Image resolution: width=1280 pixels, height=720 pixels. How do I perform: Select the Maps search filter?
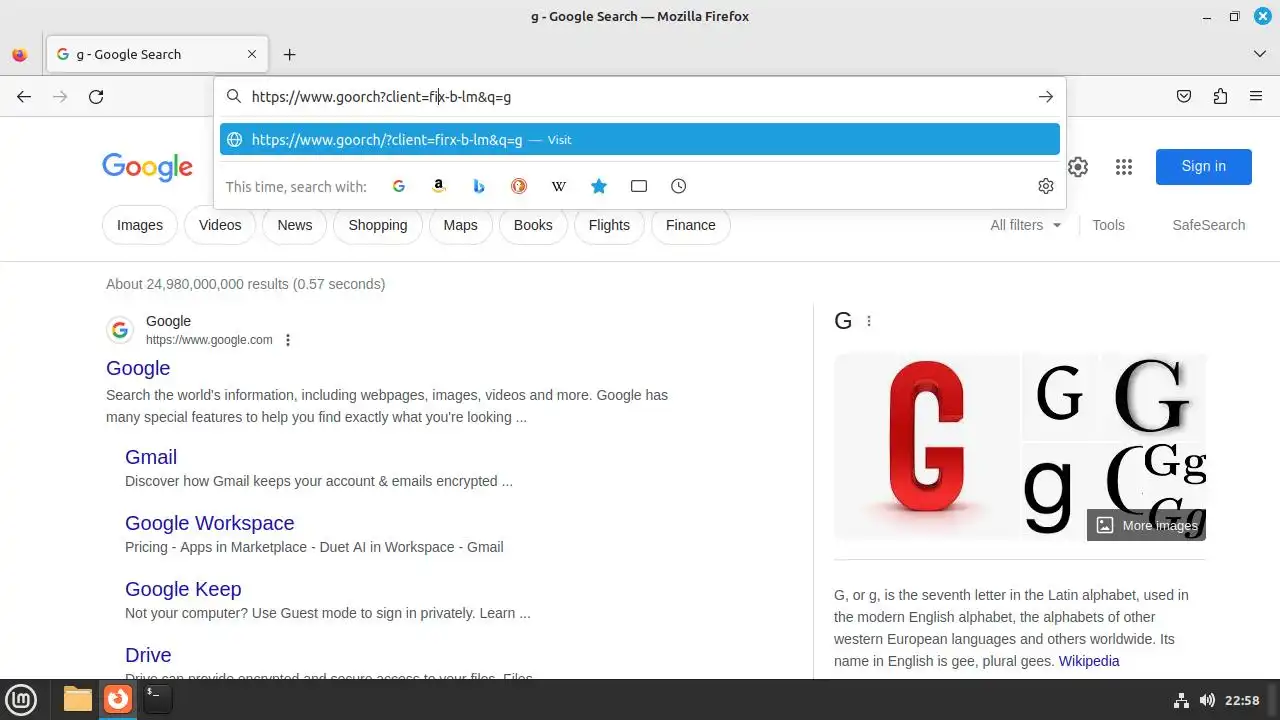point(461,225)
